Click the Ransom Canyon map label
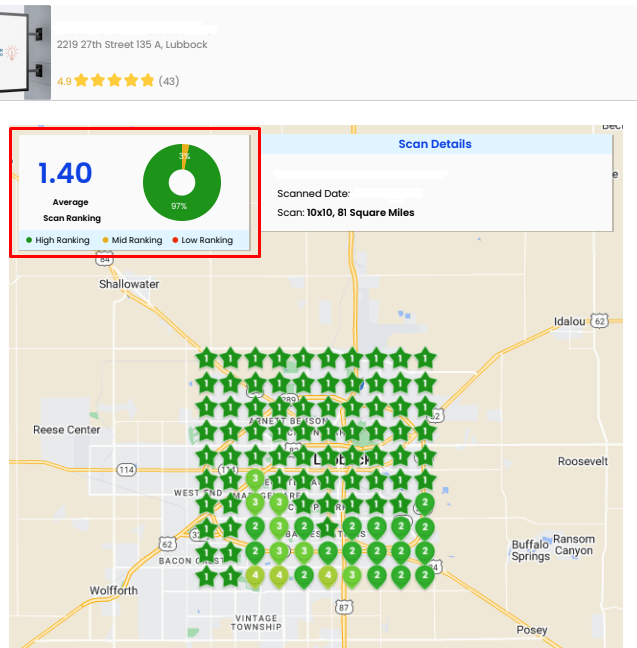Screen dimensions: 637x648 pos(574,545)
